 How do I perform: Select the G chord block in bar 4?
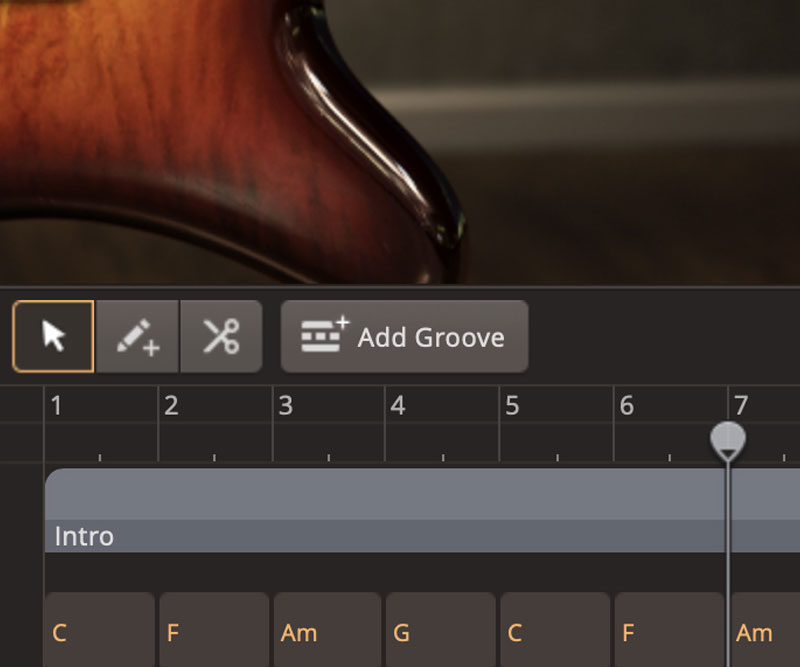441,630
